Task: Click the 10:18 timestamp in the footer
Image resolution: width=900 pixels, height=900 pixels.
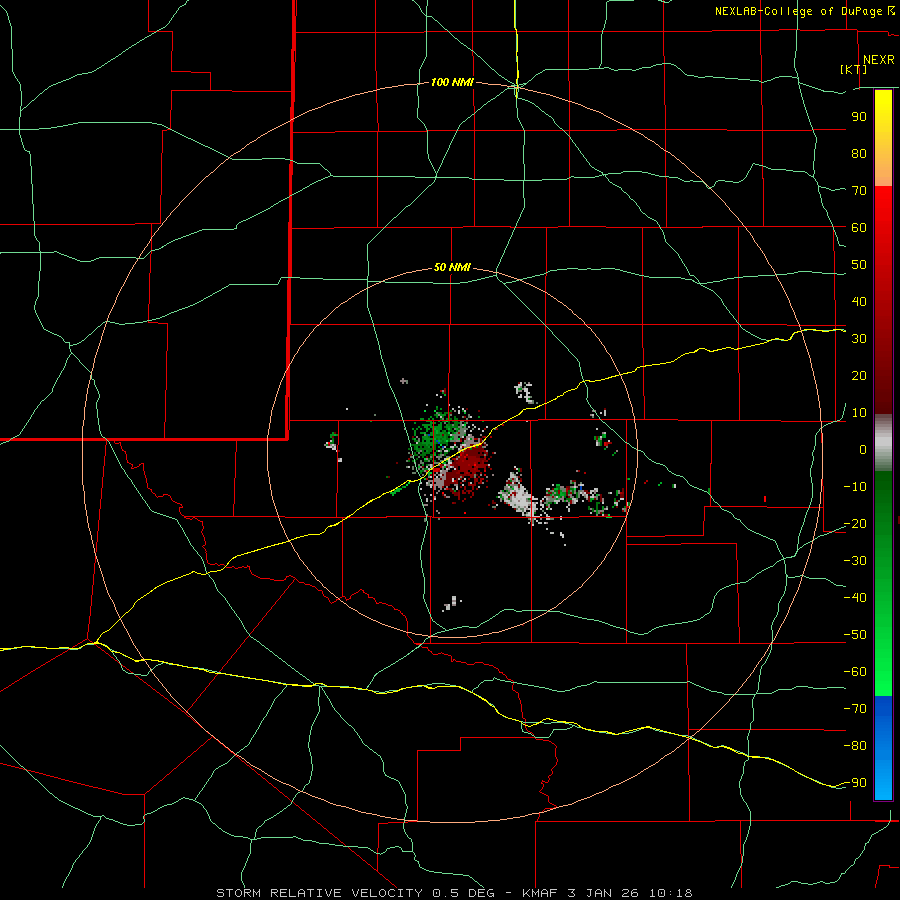Action: [670, 893]
